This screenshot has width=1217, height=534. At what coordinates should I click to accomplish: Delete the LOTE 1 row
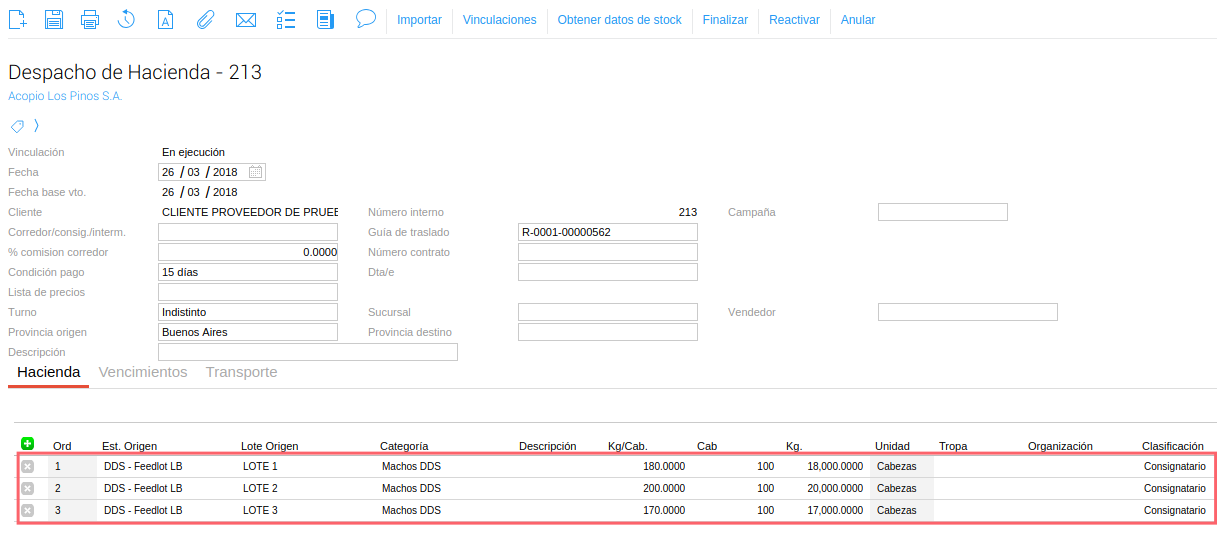click(27, 467)
